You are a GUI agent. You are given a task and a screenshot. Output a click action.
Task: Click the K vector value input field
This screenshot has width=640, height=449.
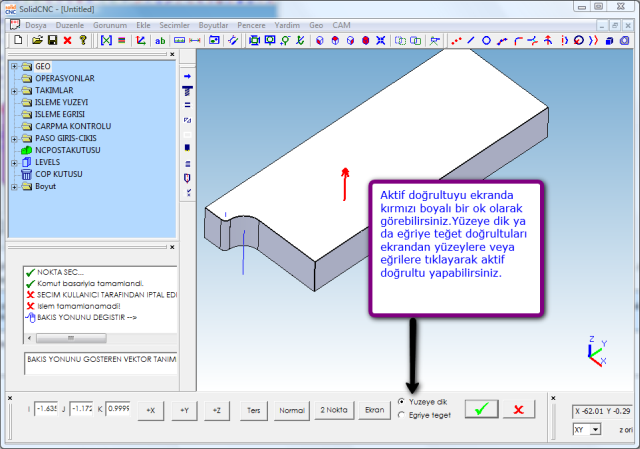pos(118,408)
